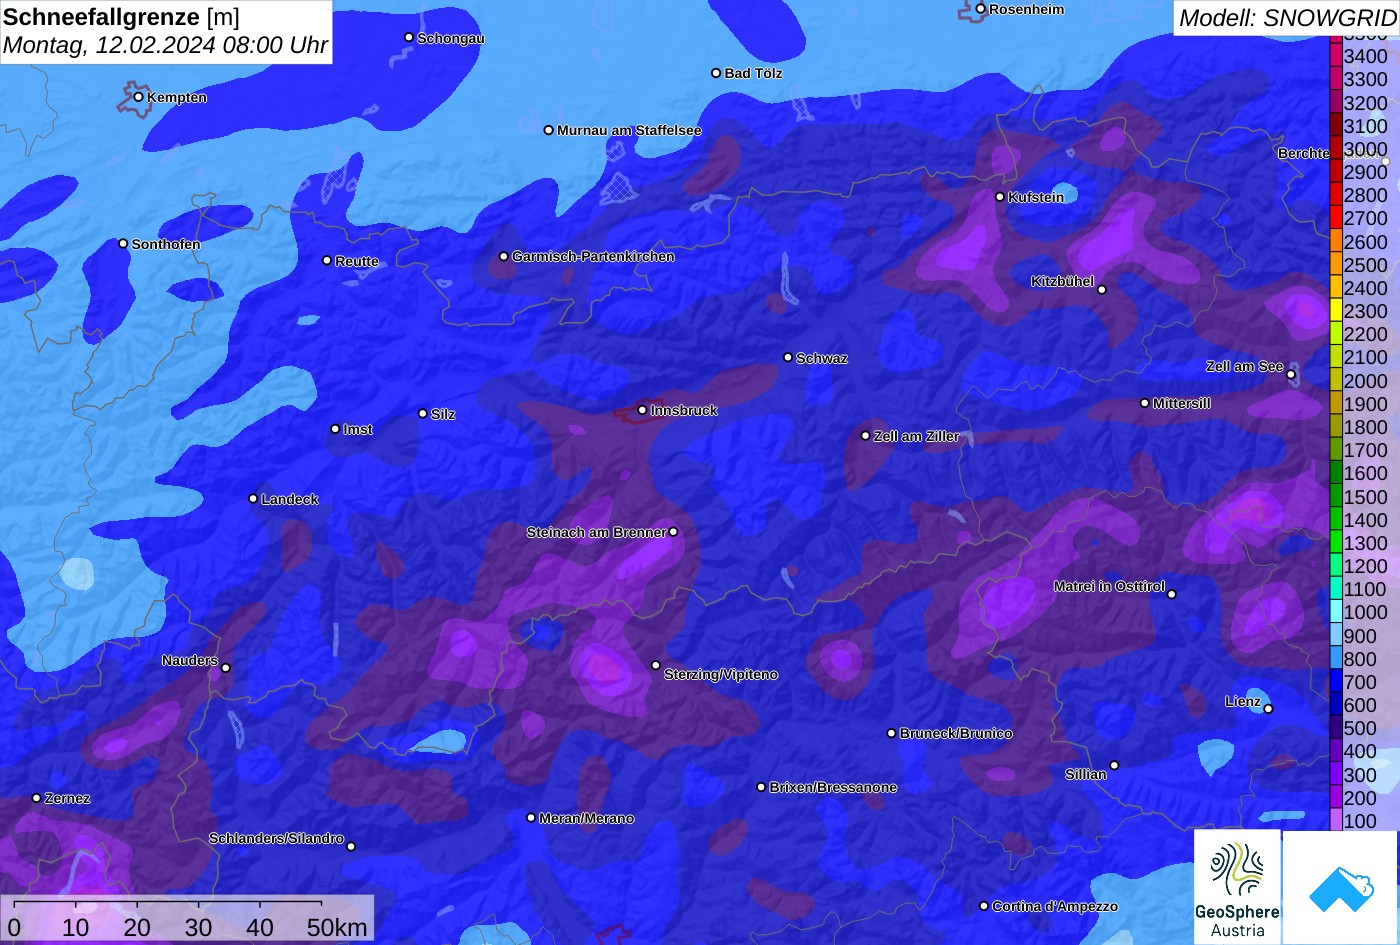1400x945 pixels.
Task: Click the 1500 green legend swatch
Action: click(1335, 496)
